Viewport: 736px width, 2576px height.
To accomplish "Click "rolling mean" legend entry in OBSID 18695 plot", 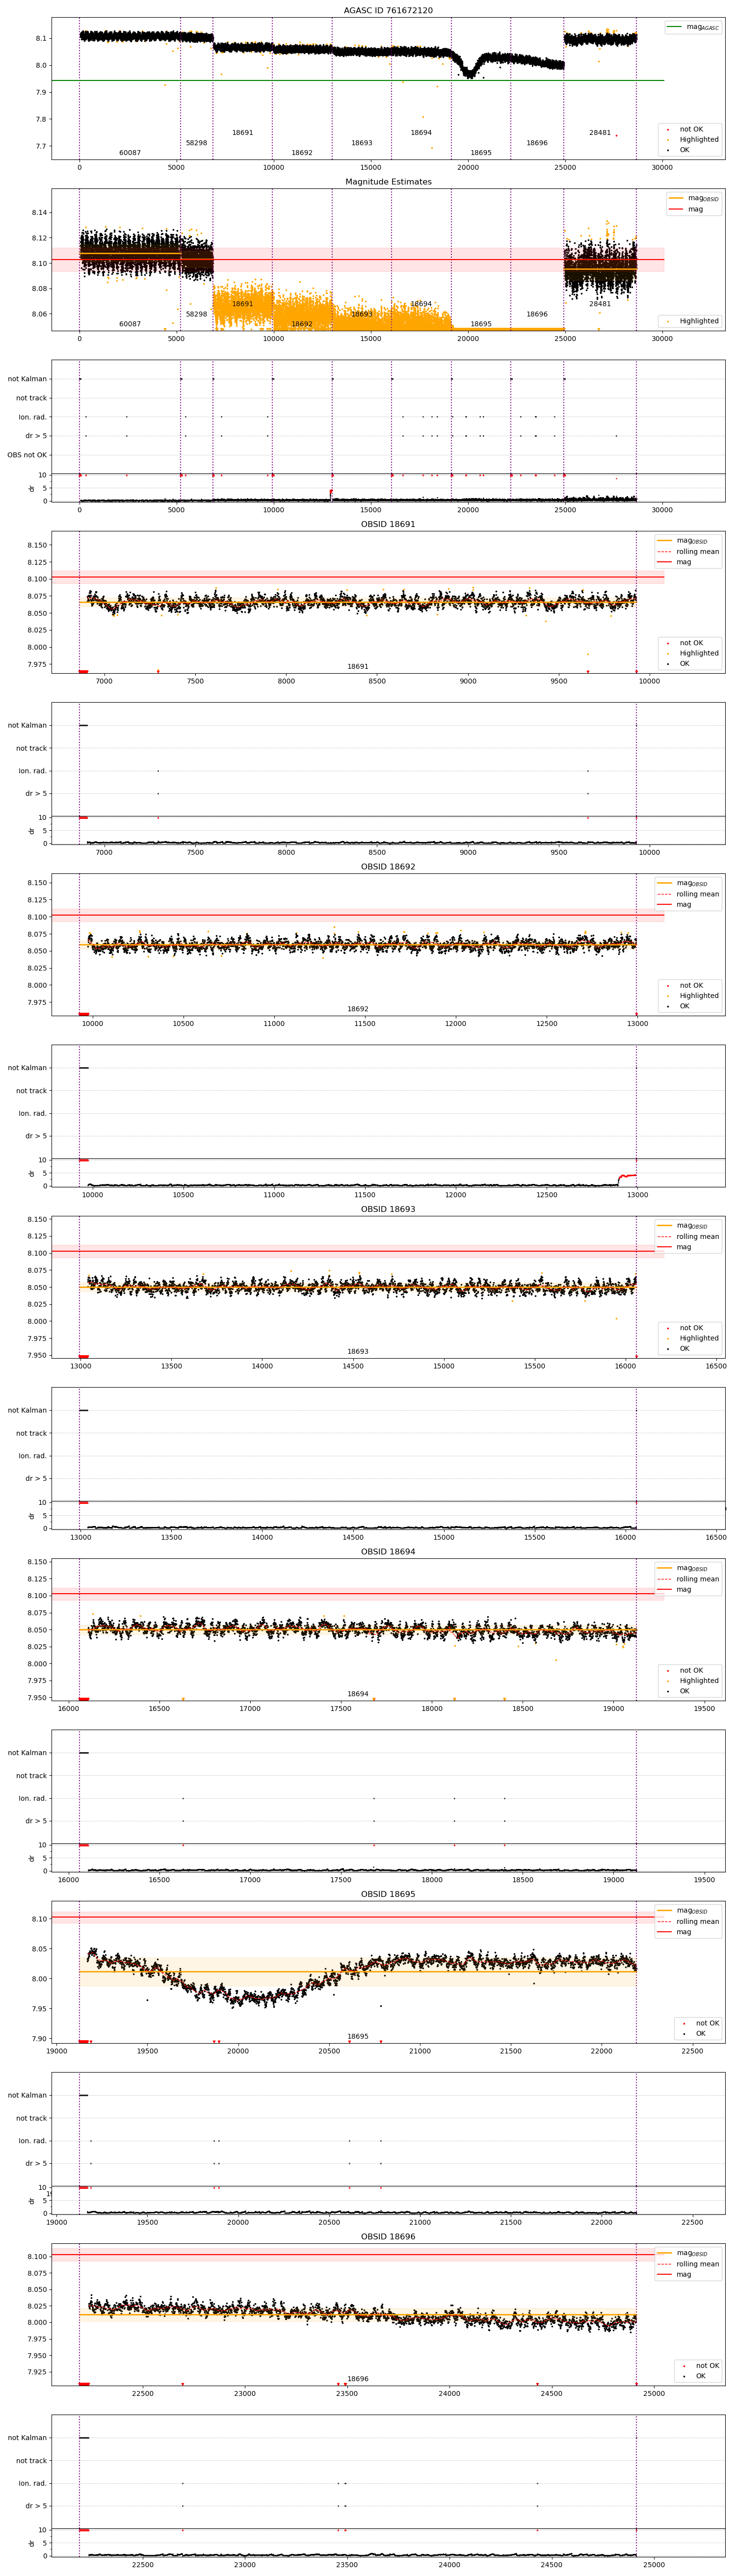I will (688, 1921).
